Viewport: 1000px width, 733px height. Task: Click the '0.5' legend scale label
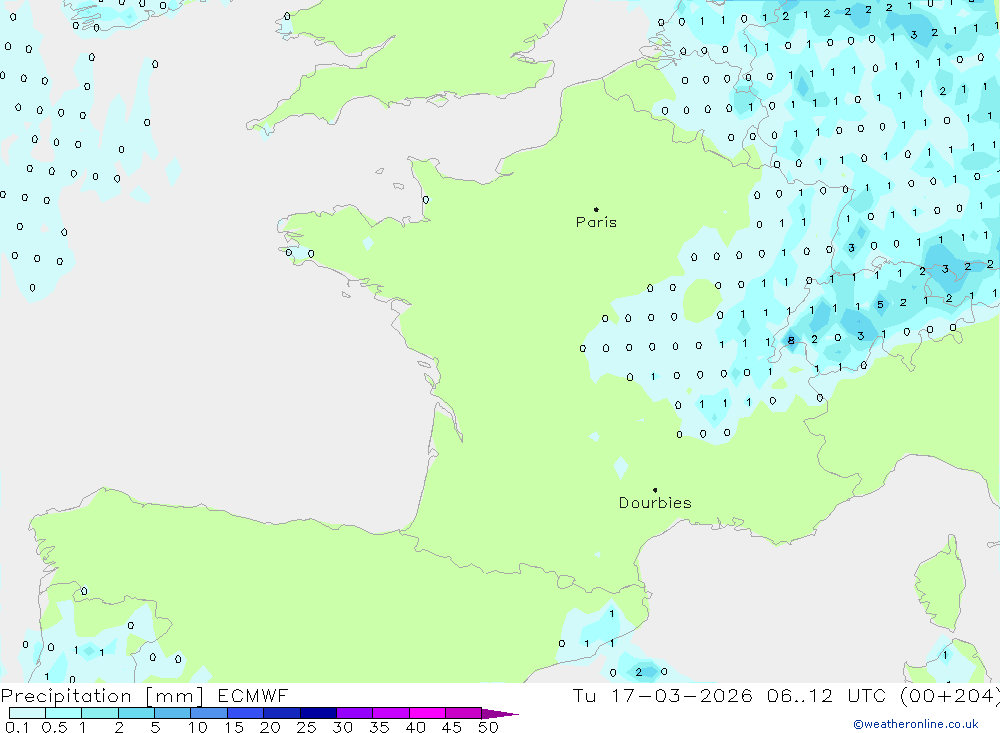click(x=54, y=727)
